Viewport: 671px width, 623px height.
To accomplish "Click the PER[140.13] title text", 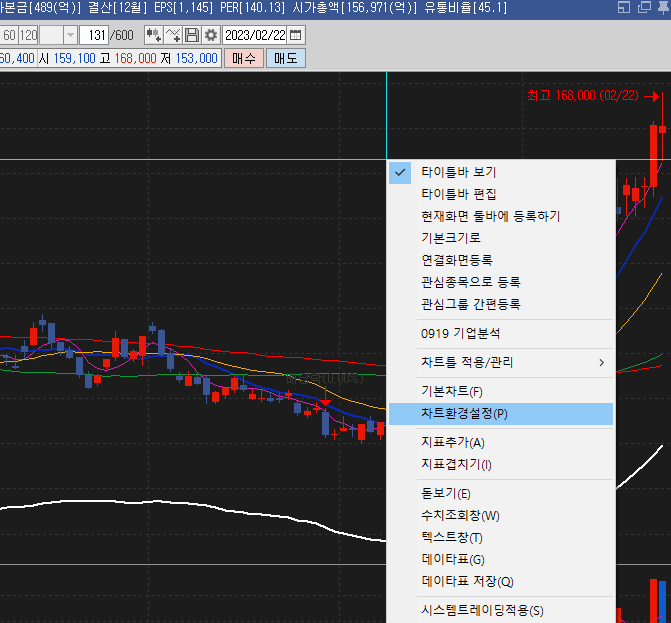I will pyautogui.click(x=252, y=7).
